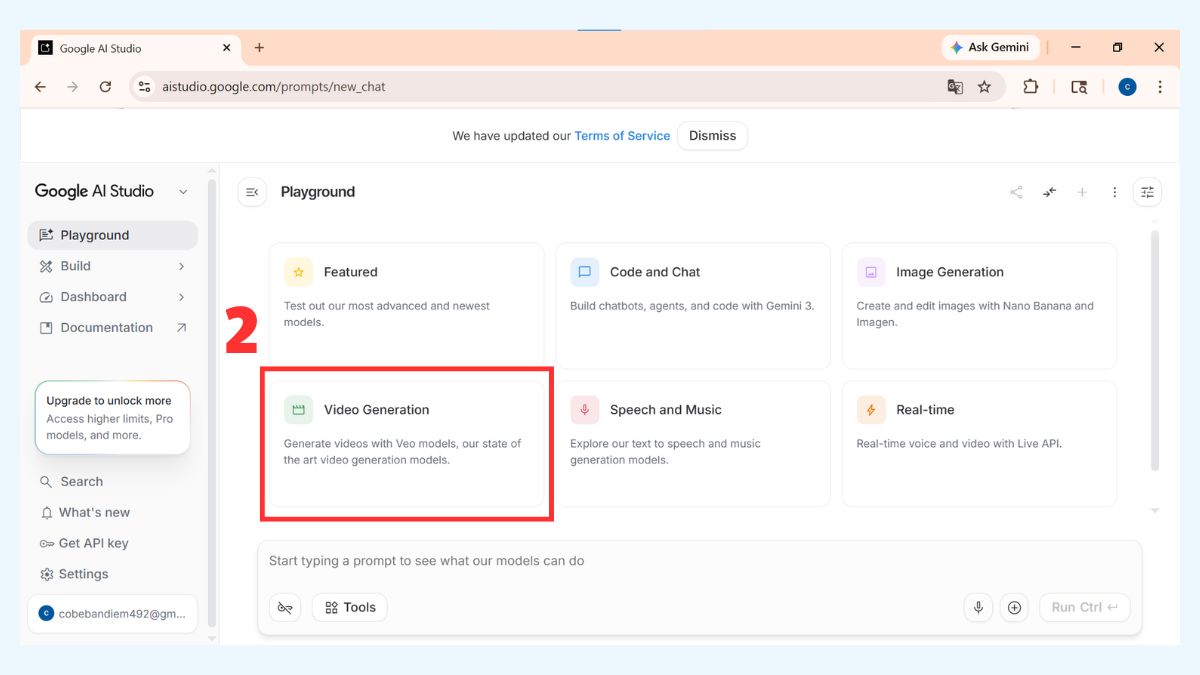Click the Upgrade to unlock more card
The height and width of the screenshot is (675, 1200).
tap(112, 417)
